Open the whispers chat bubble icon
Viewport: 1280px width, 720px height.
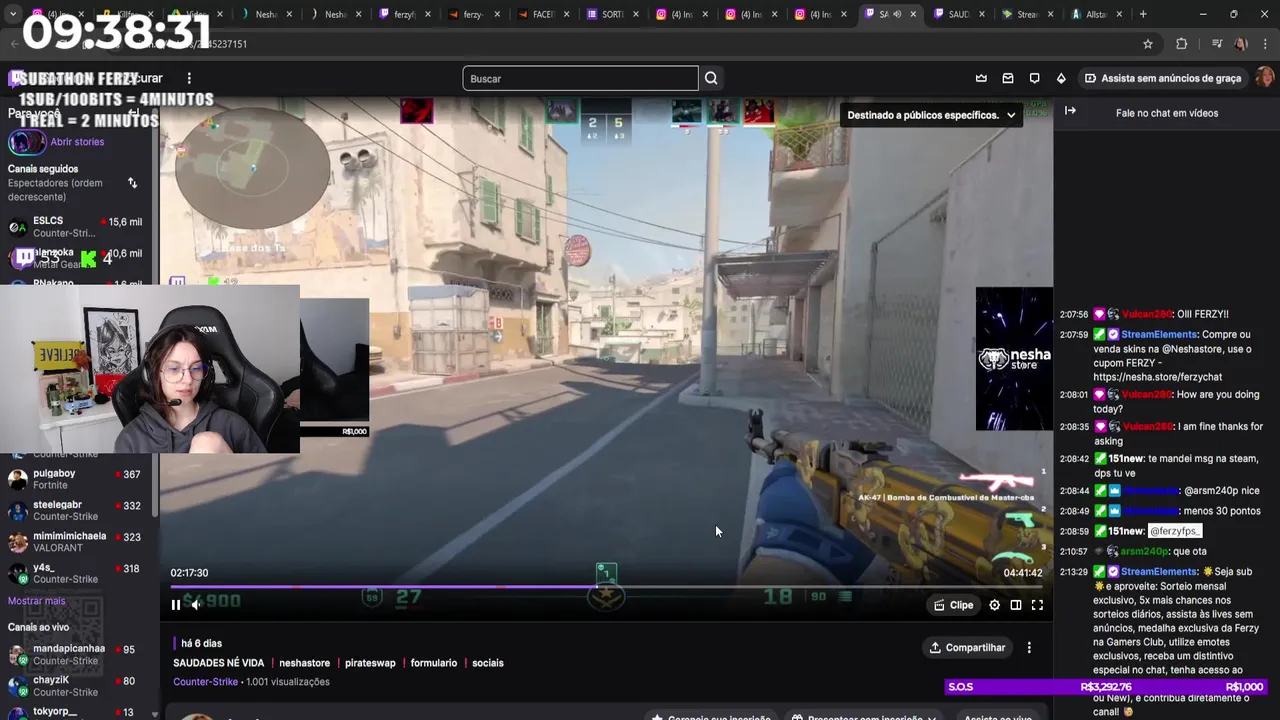pyautogui.click(x=1034, y=78)
